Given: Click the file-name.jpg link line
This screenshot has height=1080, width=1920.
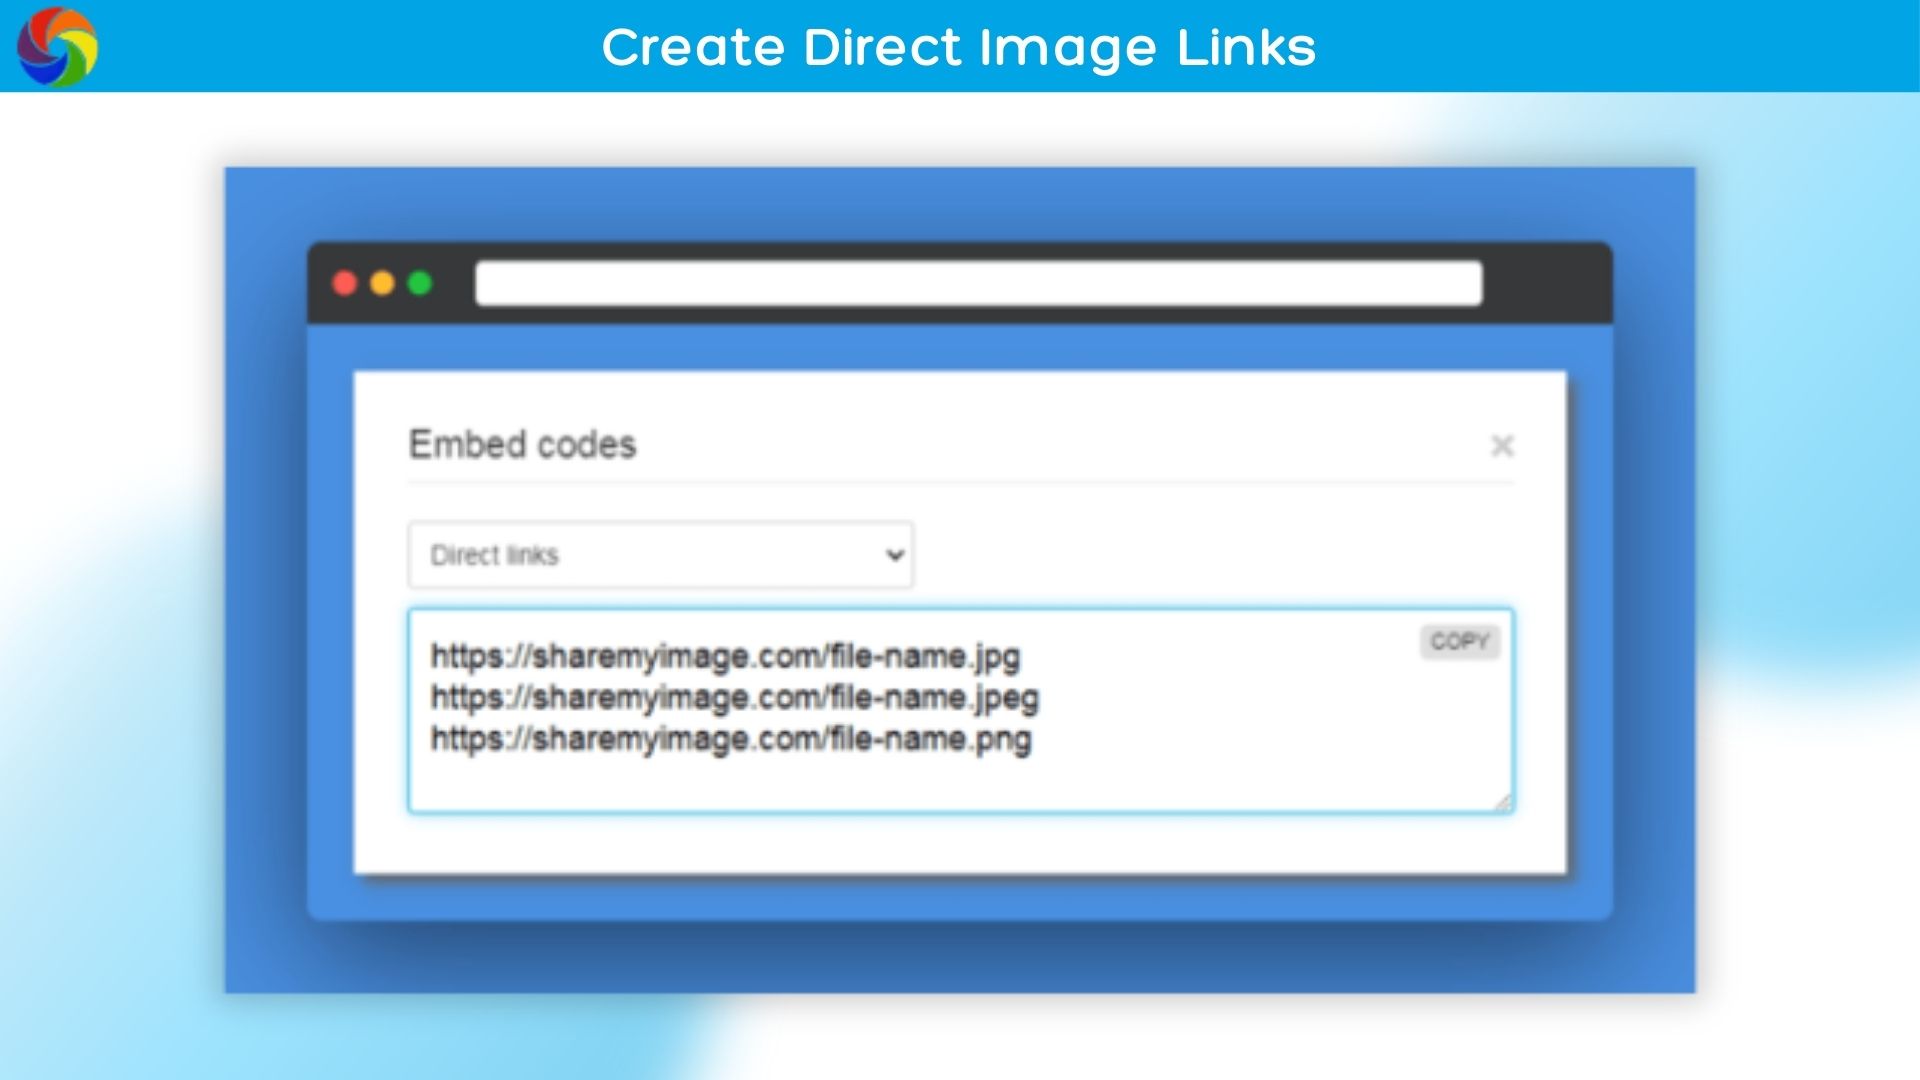Looking at the screenshot, I should tap(725, 657).
